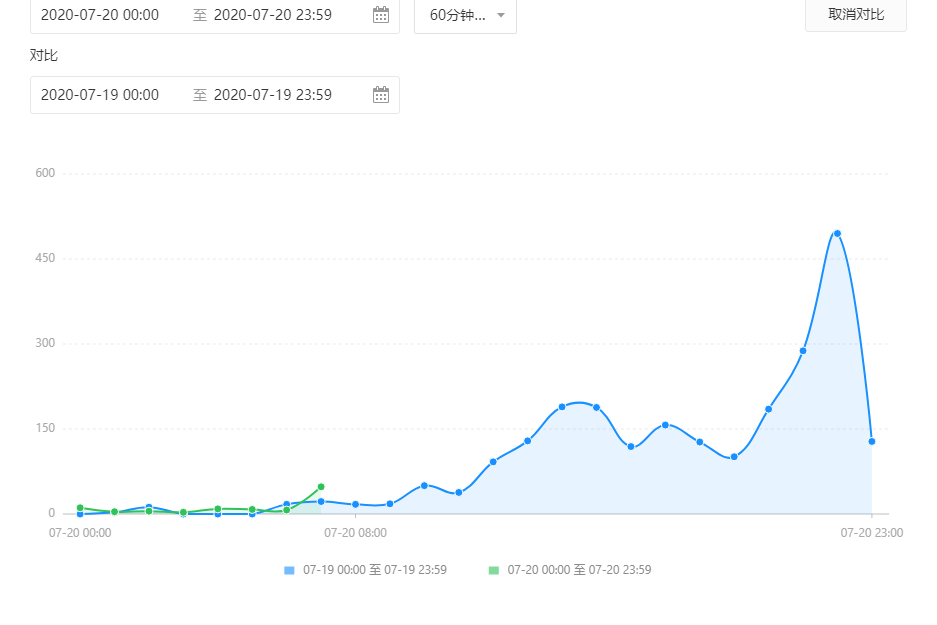The width and height of the screenshot is (937, 625).
Task: Click the comparison end date 2020-07-19 23:59
Action: 273,95
